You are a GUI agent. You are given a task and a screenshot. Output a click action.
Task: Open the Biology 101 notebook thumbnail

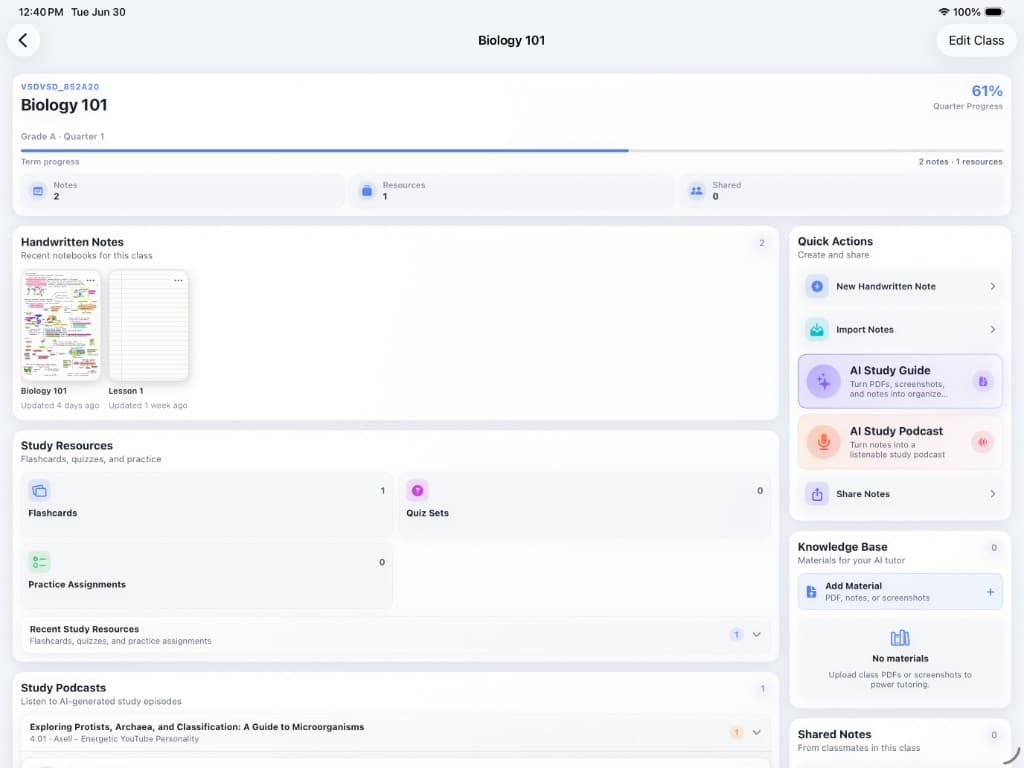point(61,325)
